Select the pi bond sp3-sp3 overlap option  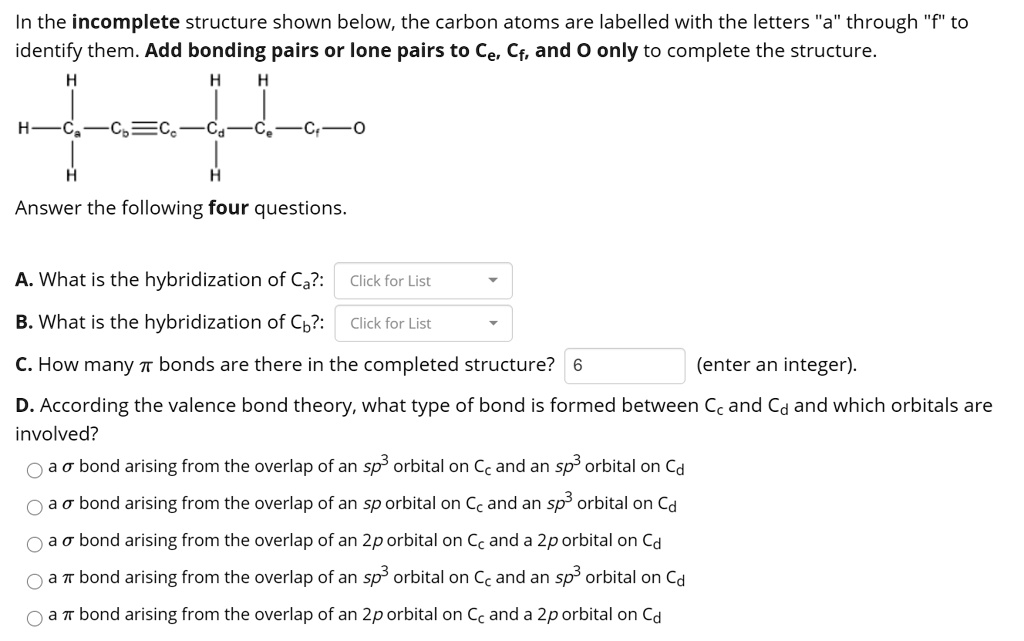tap(33, 578)
